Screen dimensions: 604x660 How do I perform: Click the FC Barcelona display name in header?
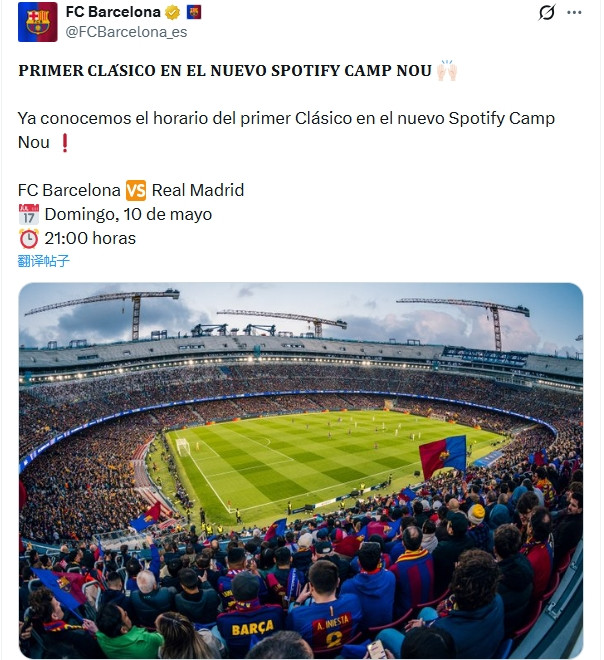[112, 13]
